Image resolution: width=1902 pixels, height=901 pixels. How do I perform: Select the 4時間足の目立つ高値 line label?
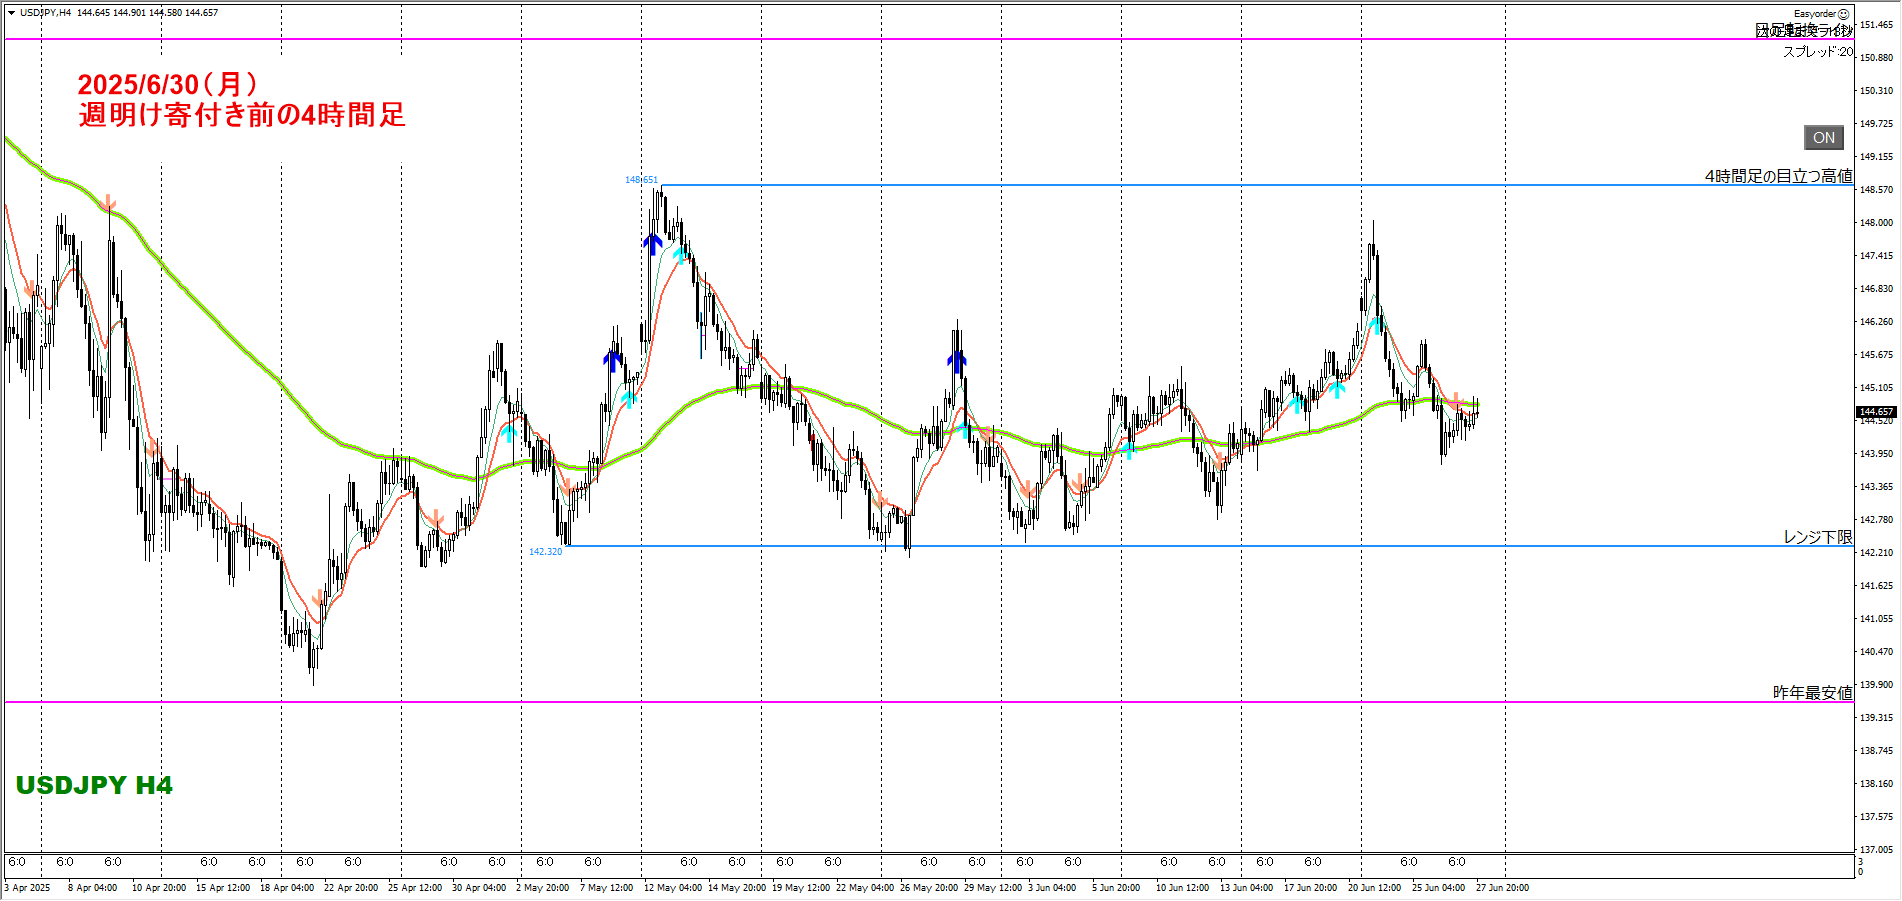point(1778,176)
